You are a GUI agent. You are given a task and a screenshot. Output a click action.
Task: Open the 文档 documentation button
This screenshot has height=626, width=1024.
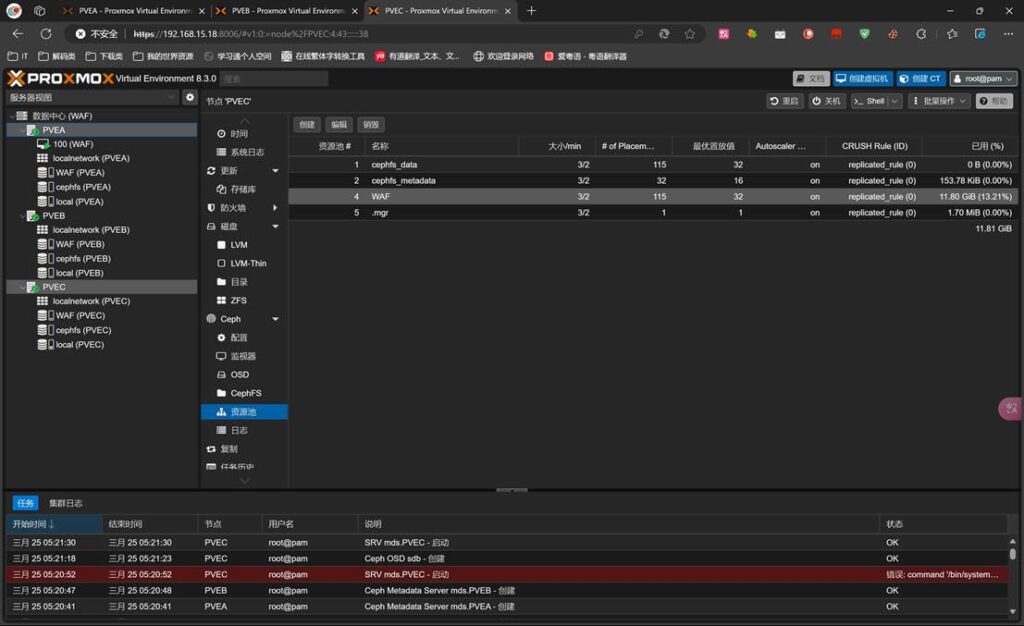pos(810,78)
